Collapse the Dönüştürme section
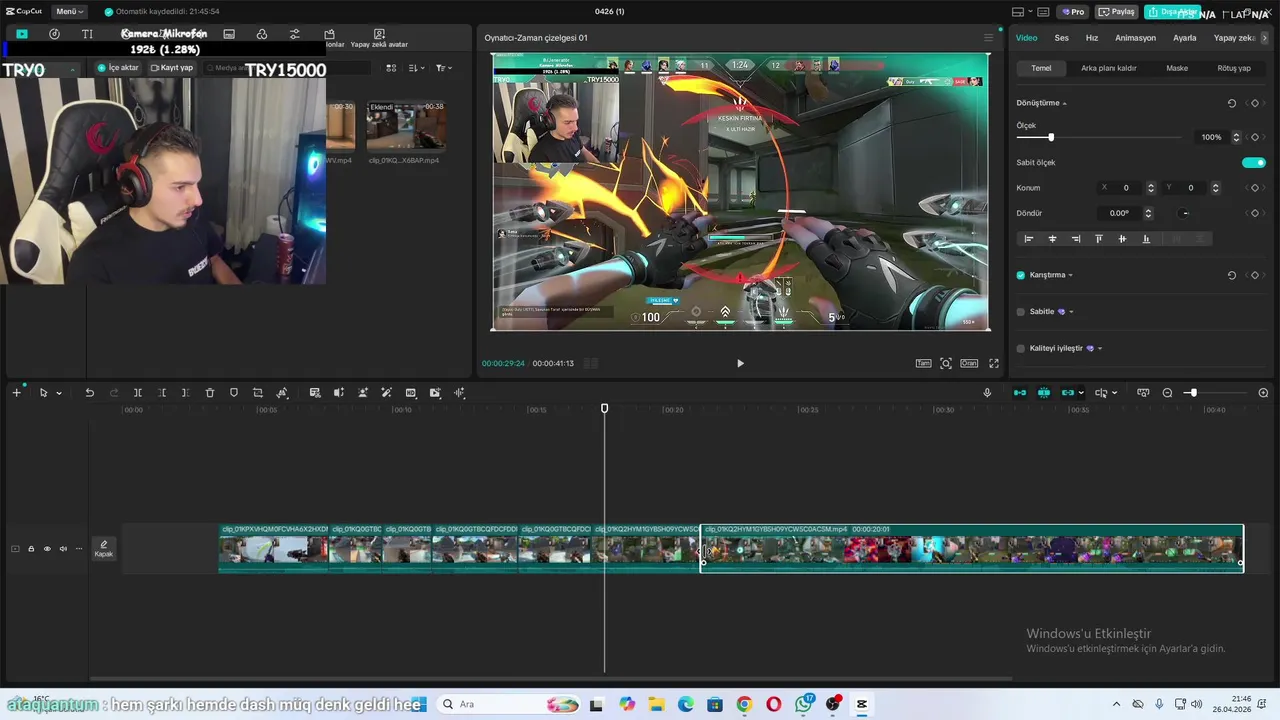 tap(1064, 103)
